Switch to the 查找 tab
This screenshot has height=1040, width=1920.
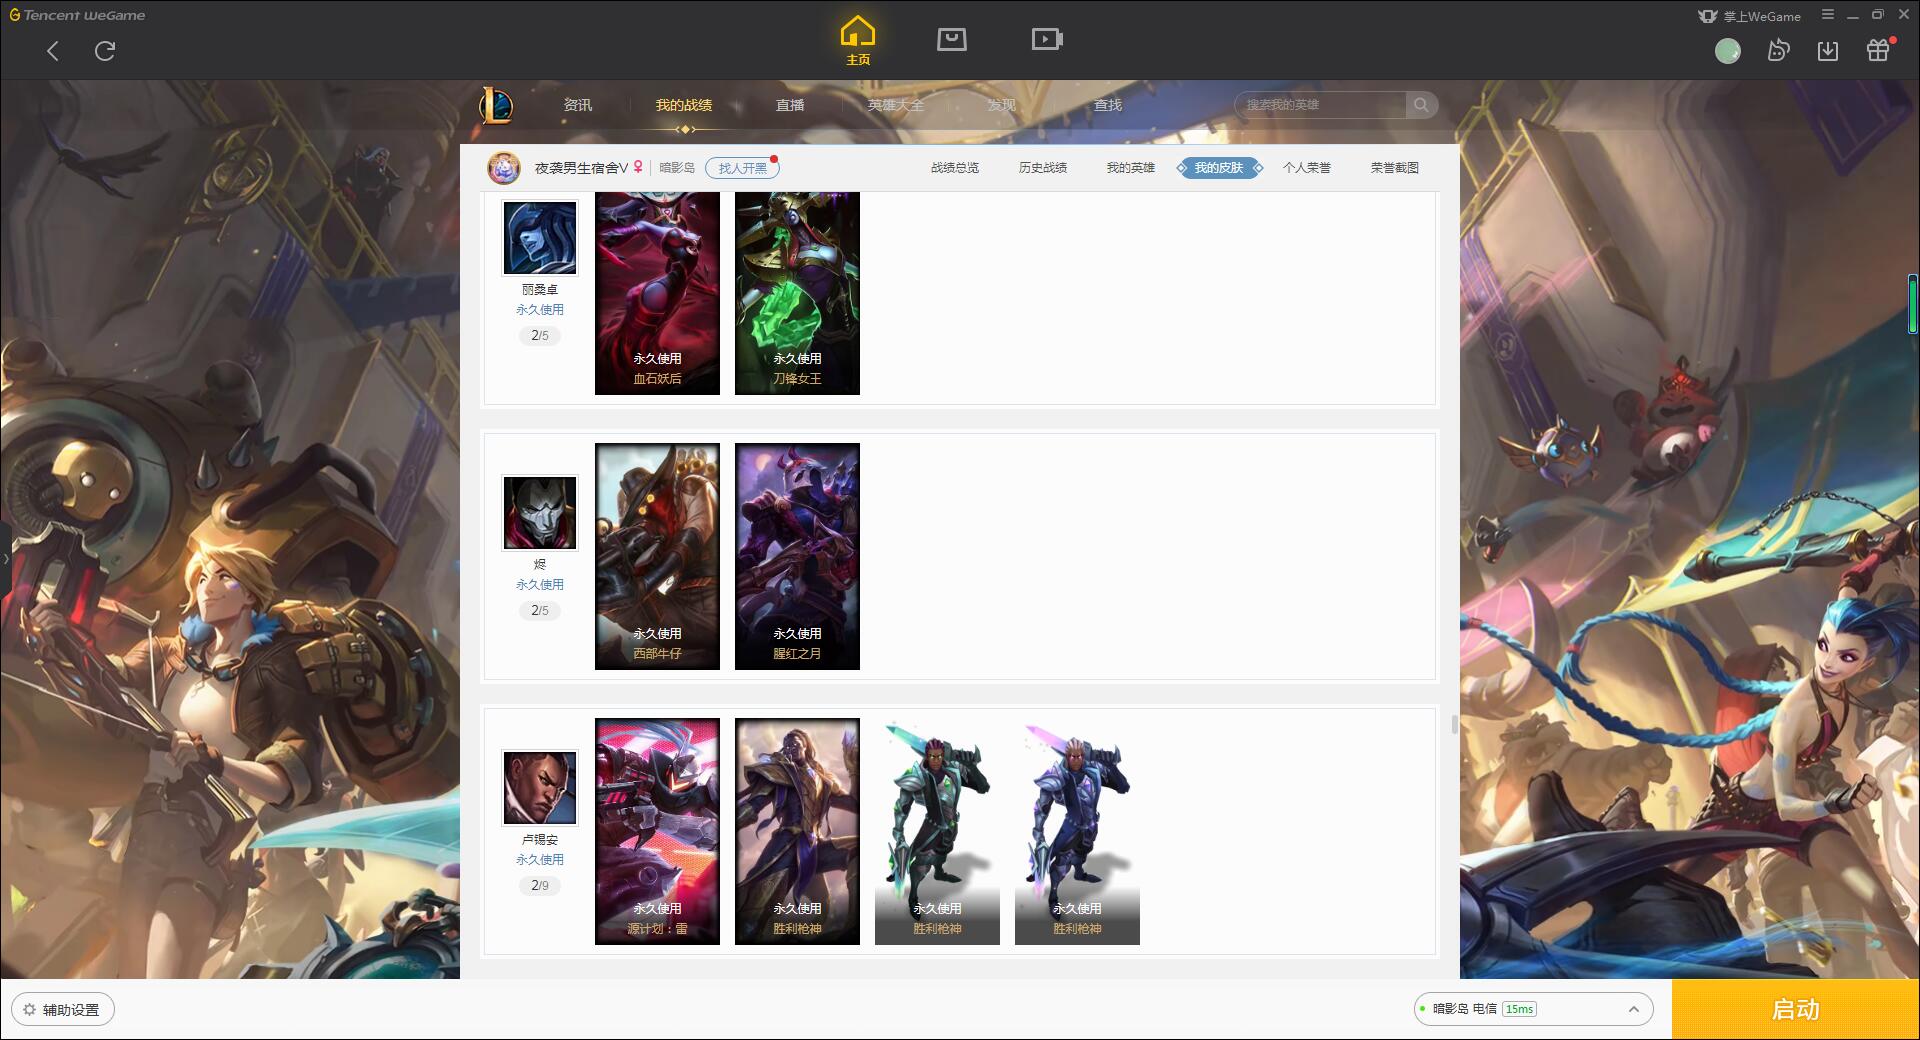coord(1108,105)
